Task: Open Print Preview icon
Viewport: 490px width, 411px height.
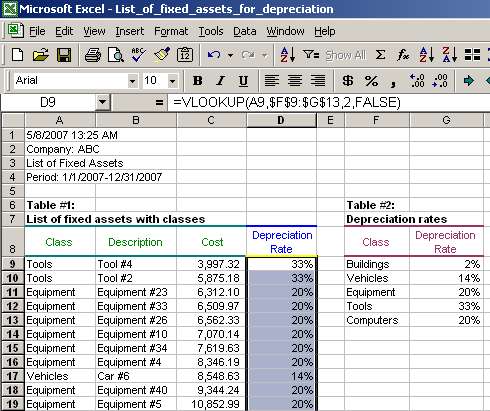Action: coord(116,55)
